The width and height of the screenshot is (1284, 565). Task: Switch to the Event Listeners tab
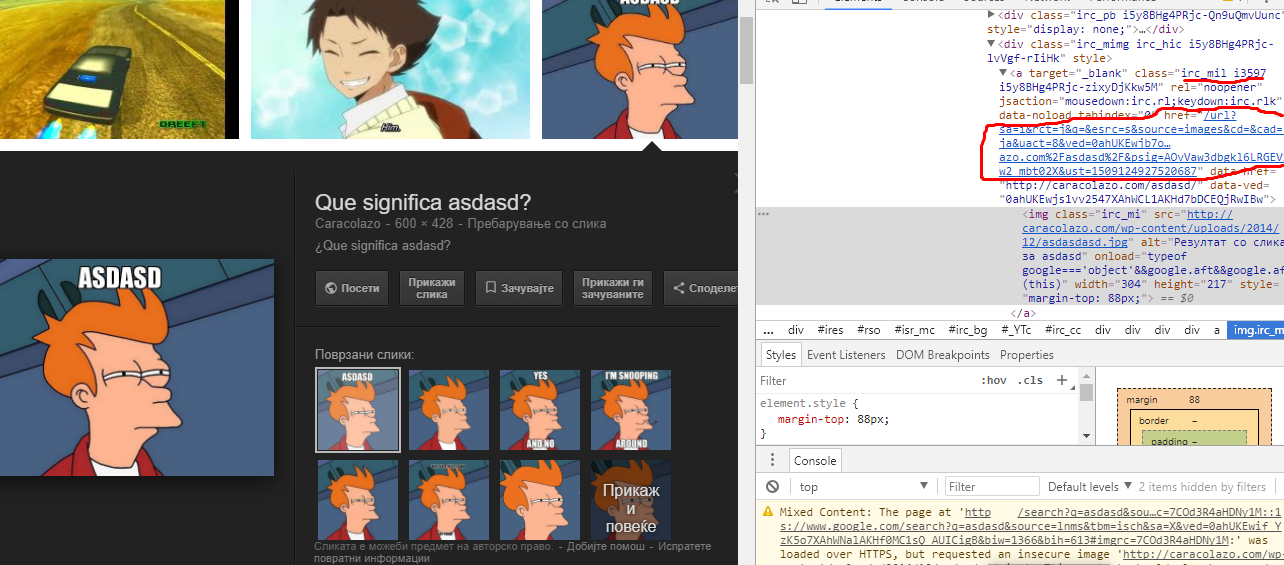846,355
